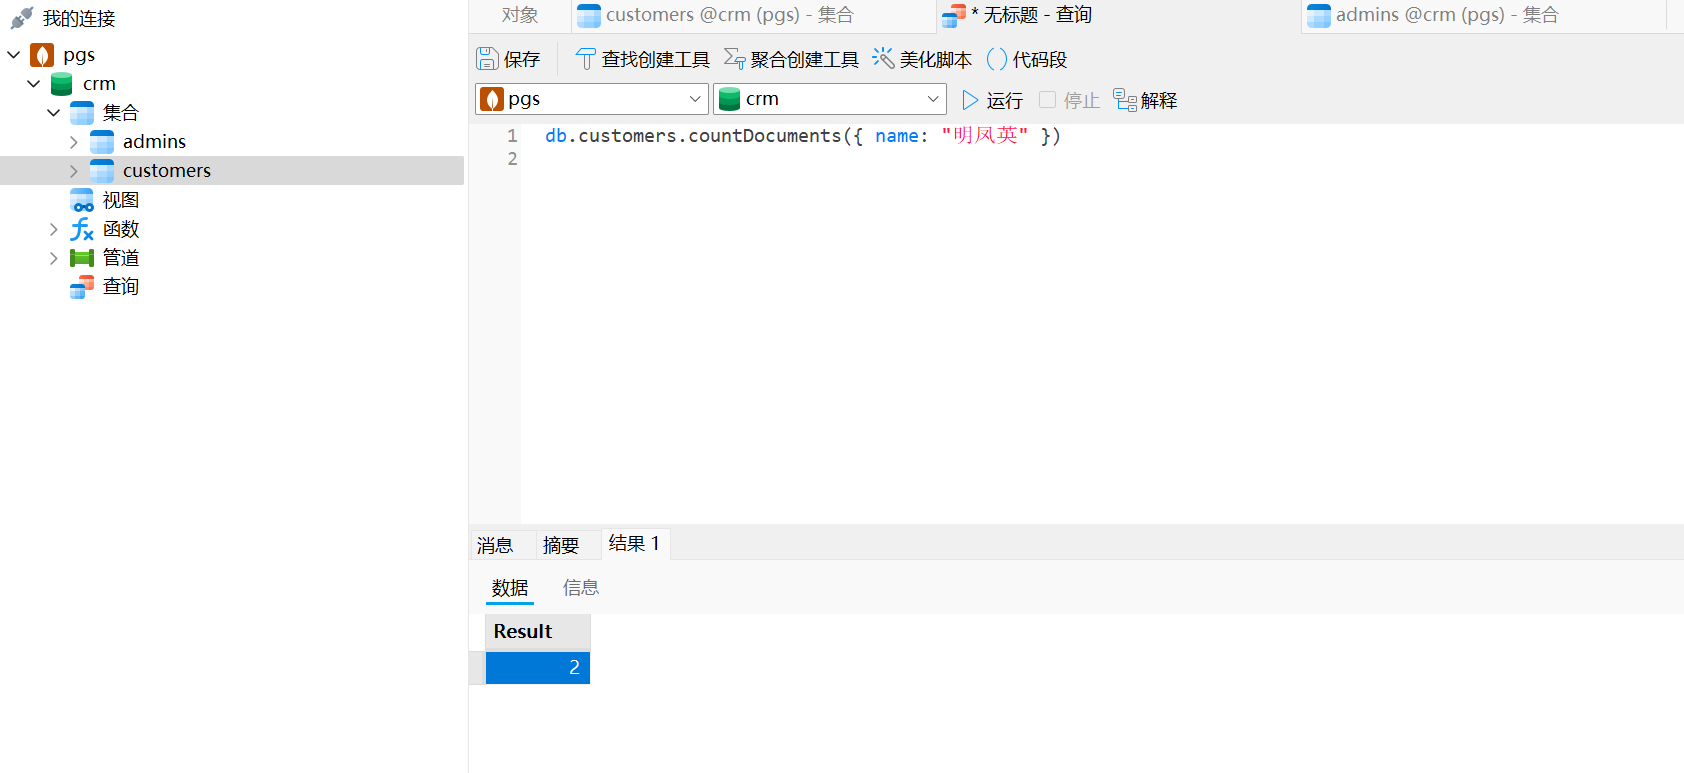
Task: Click the 管道 pipeline icon
Action: [x=82, y=258]
